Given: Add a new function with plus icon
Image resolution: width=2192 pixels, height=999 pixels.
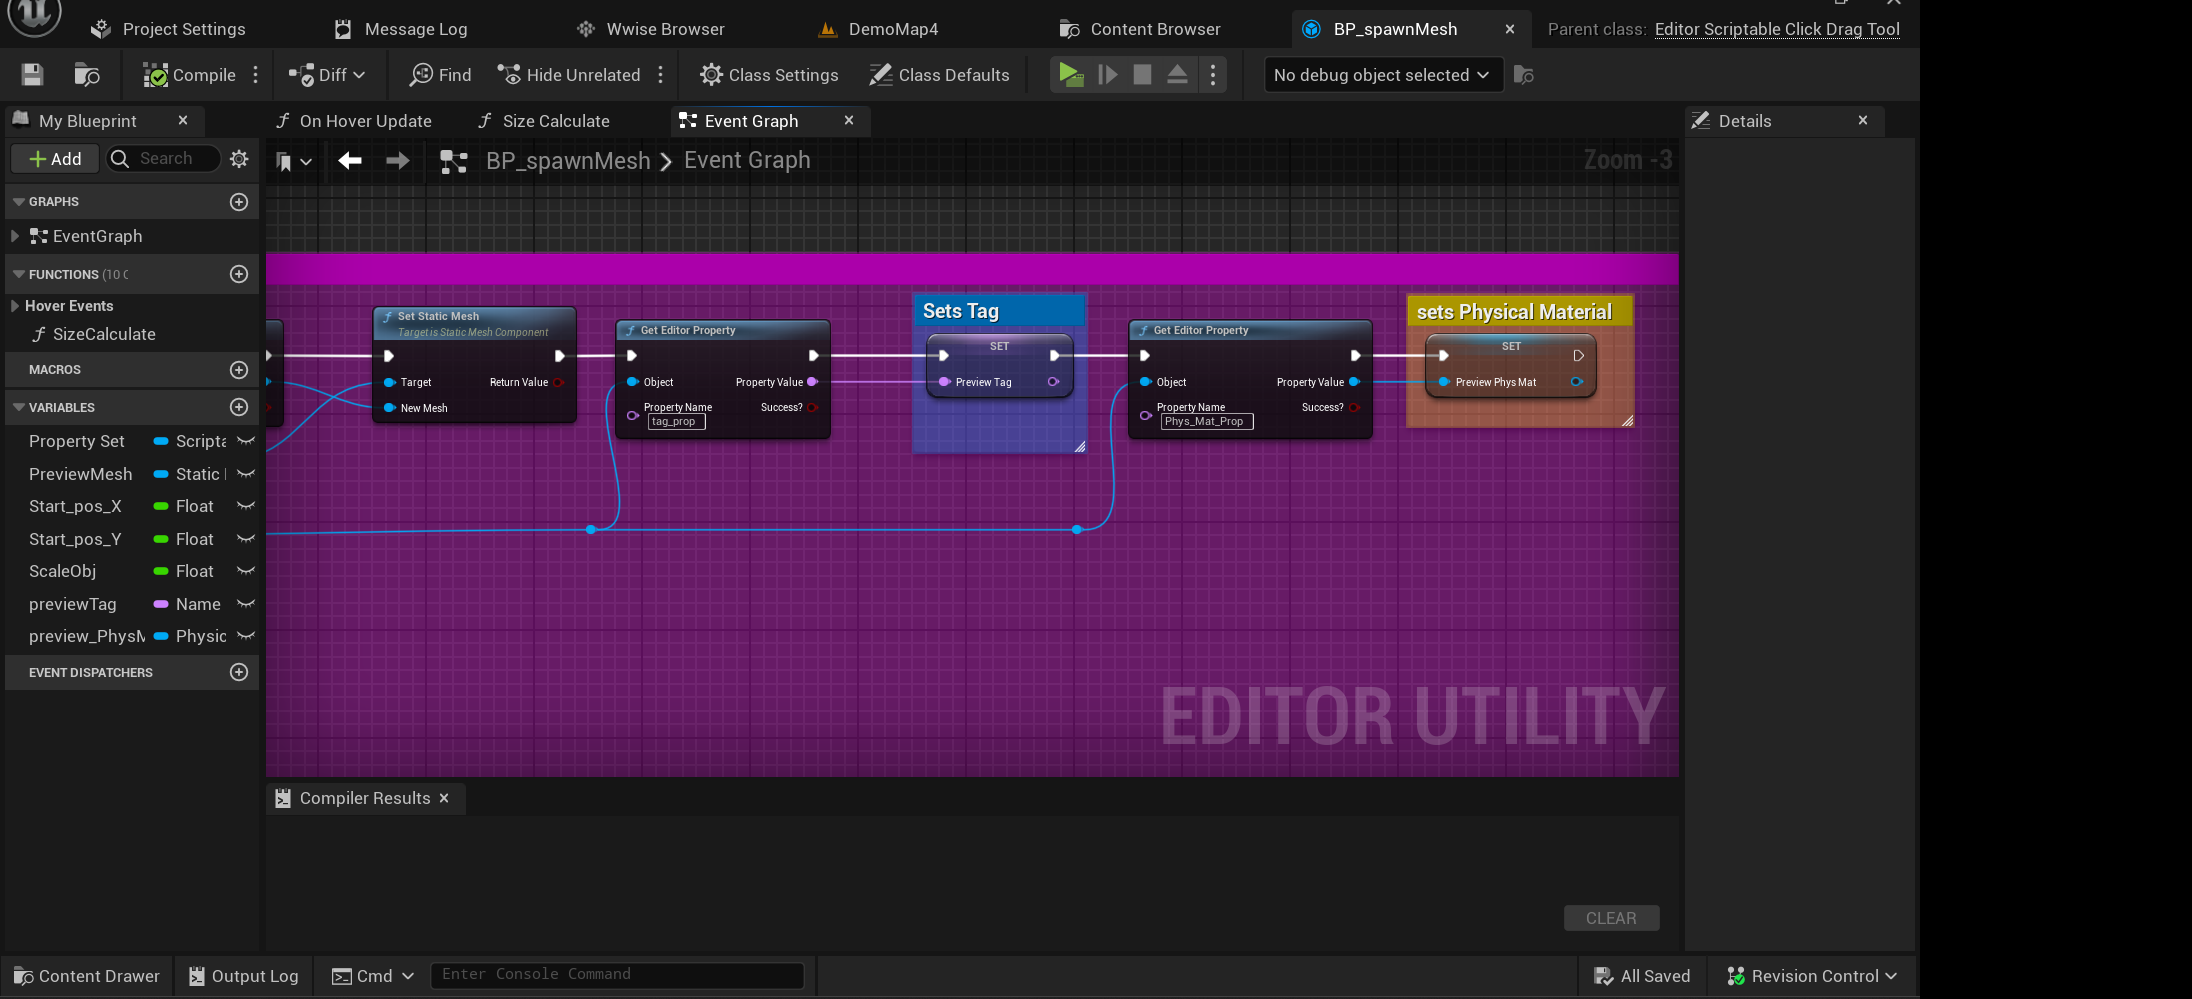Looking at the screenshot, I should pyautogui.click(x=239, y=274).
